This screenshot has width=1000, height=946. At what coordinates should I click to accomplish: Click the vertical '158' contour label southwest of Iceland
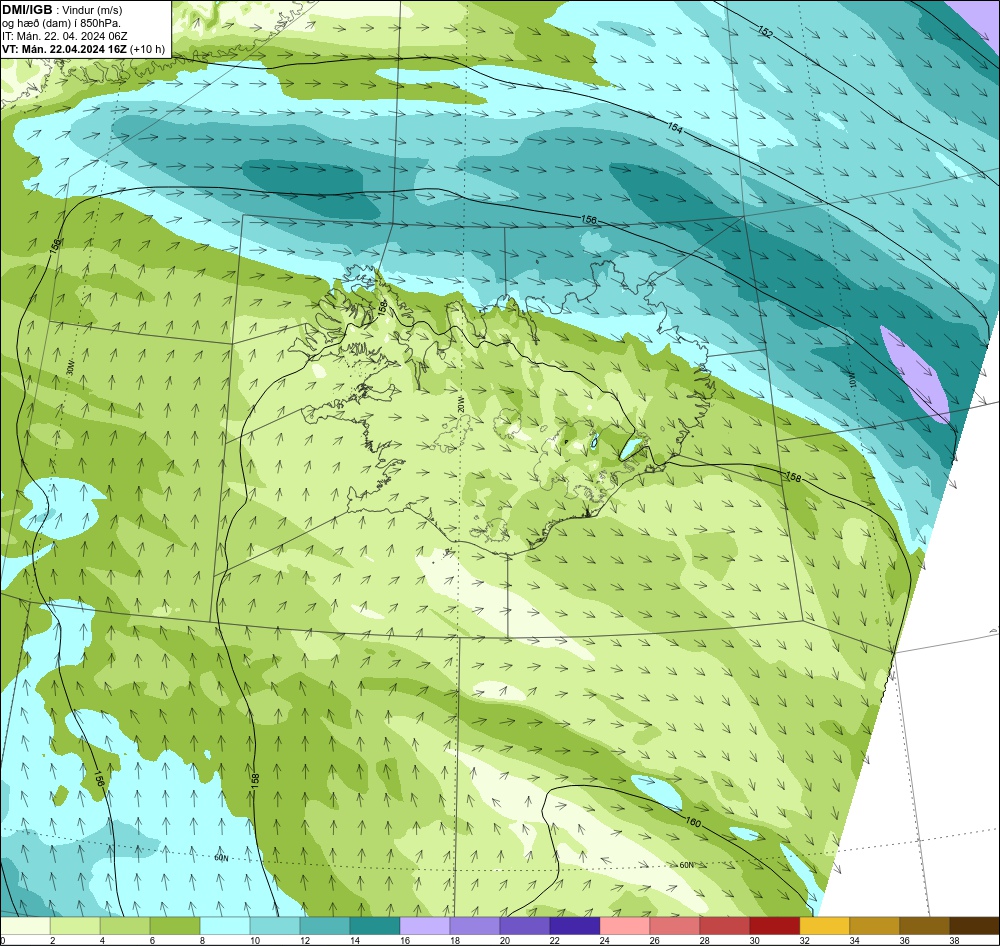[254, 779]
